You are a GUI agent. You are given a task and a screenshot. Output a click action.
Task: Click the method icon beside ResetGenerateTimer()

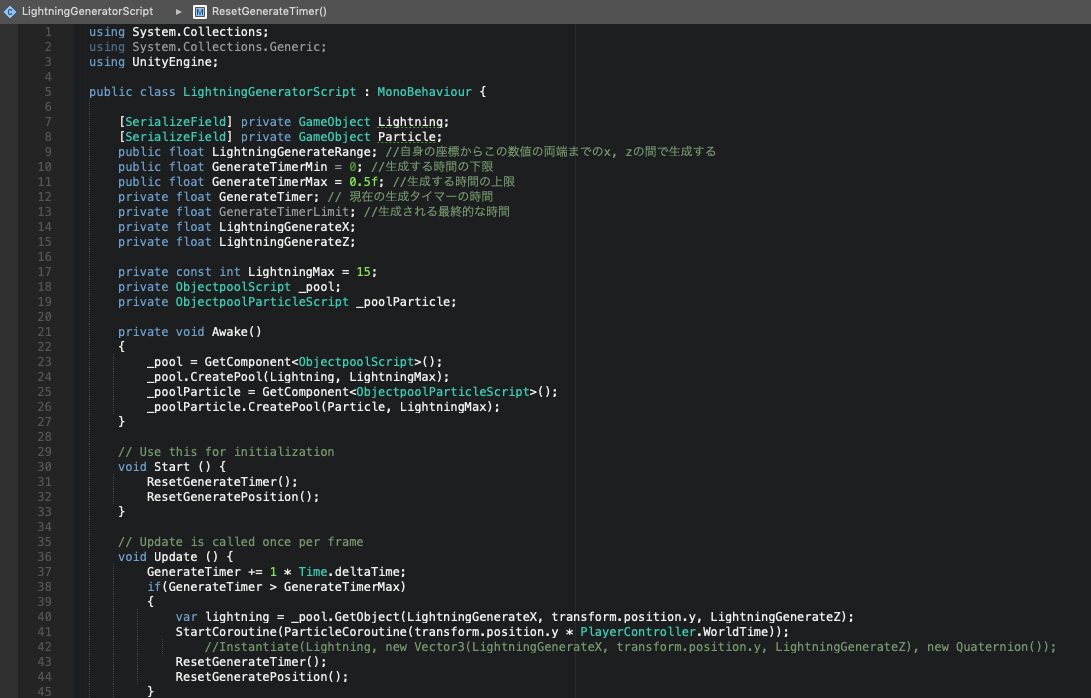[200, 11]
